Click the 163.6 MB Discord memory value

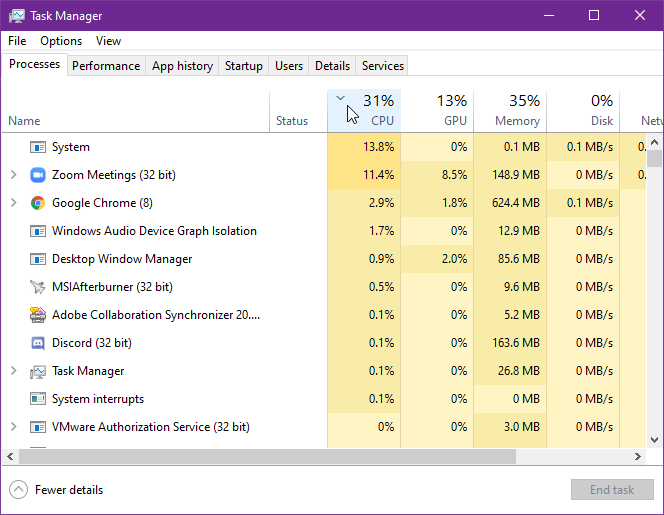(516, 343)
